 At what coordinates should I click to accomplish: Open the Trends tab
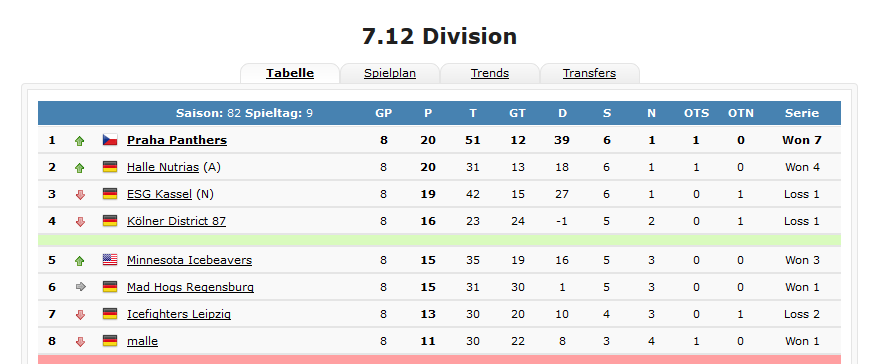489,73
